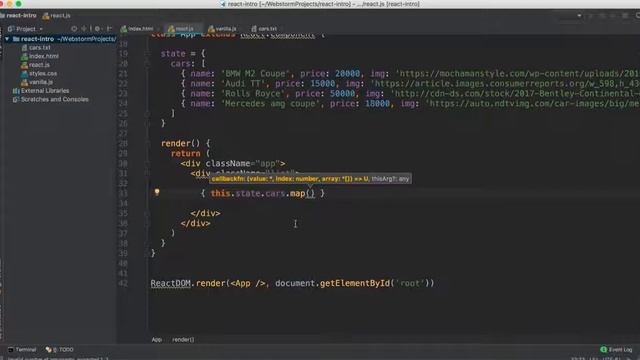
Task: Hide the Project tool window
Action: click(x=109, y=29)
